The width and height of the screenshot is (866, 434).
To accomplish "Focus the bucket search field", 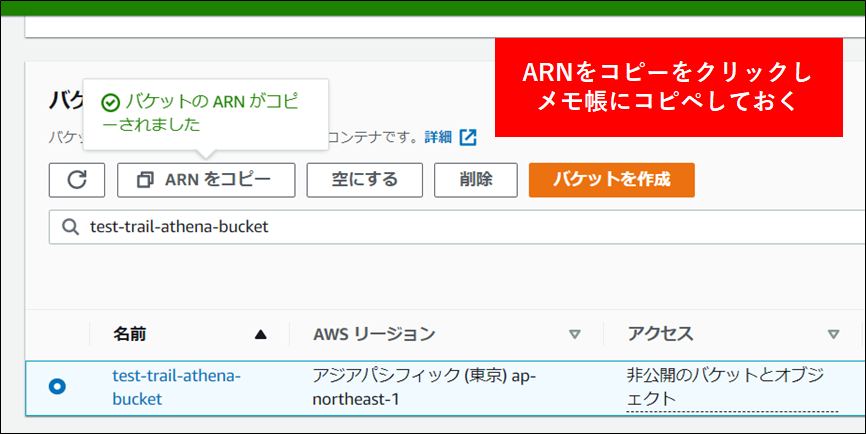I will [450, 227].
